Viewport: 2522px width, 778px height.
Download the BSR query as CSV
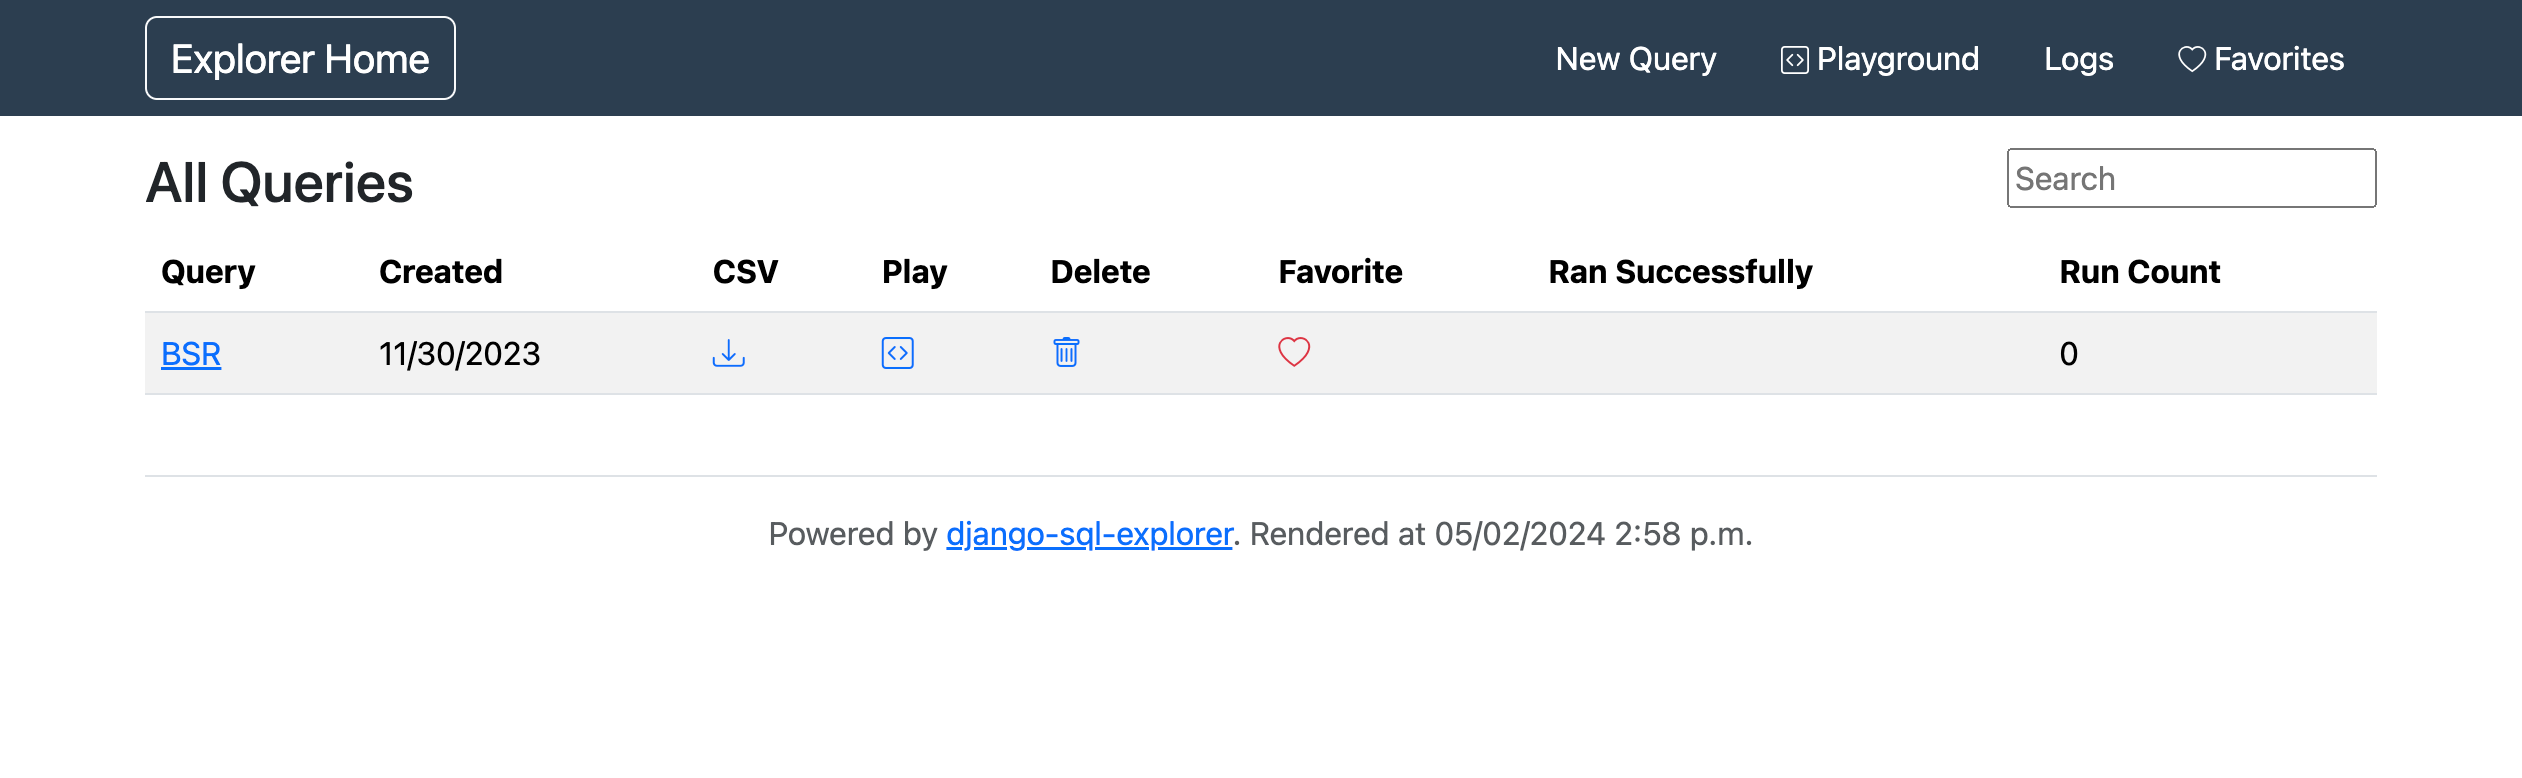pyautogui.click(x=728, y=353)
